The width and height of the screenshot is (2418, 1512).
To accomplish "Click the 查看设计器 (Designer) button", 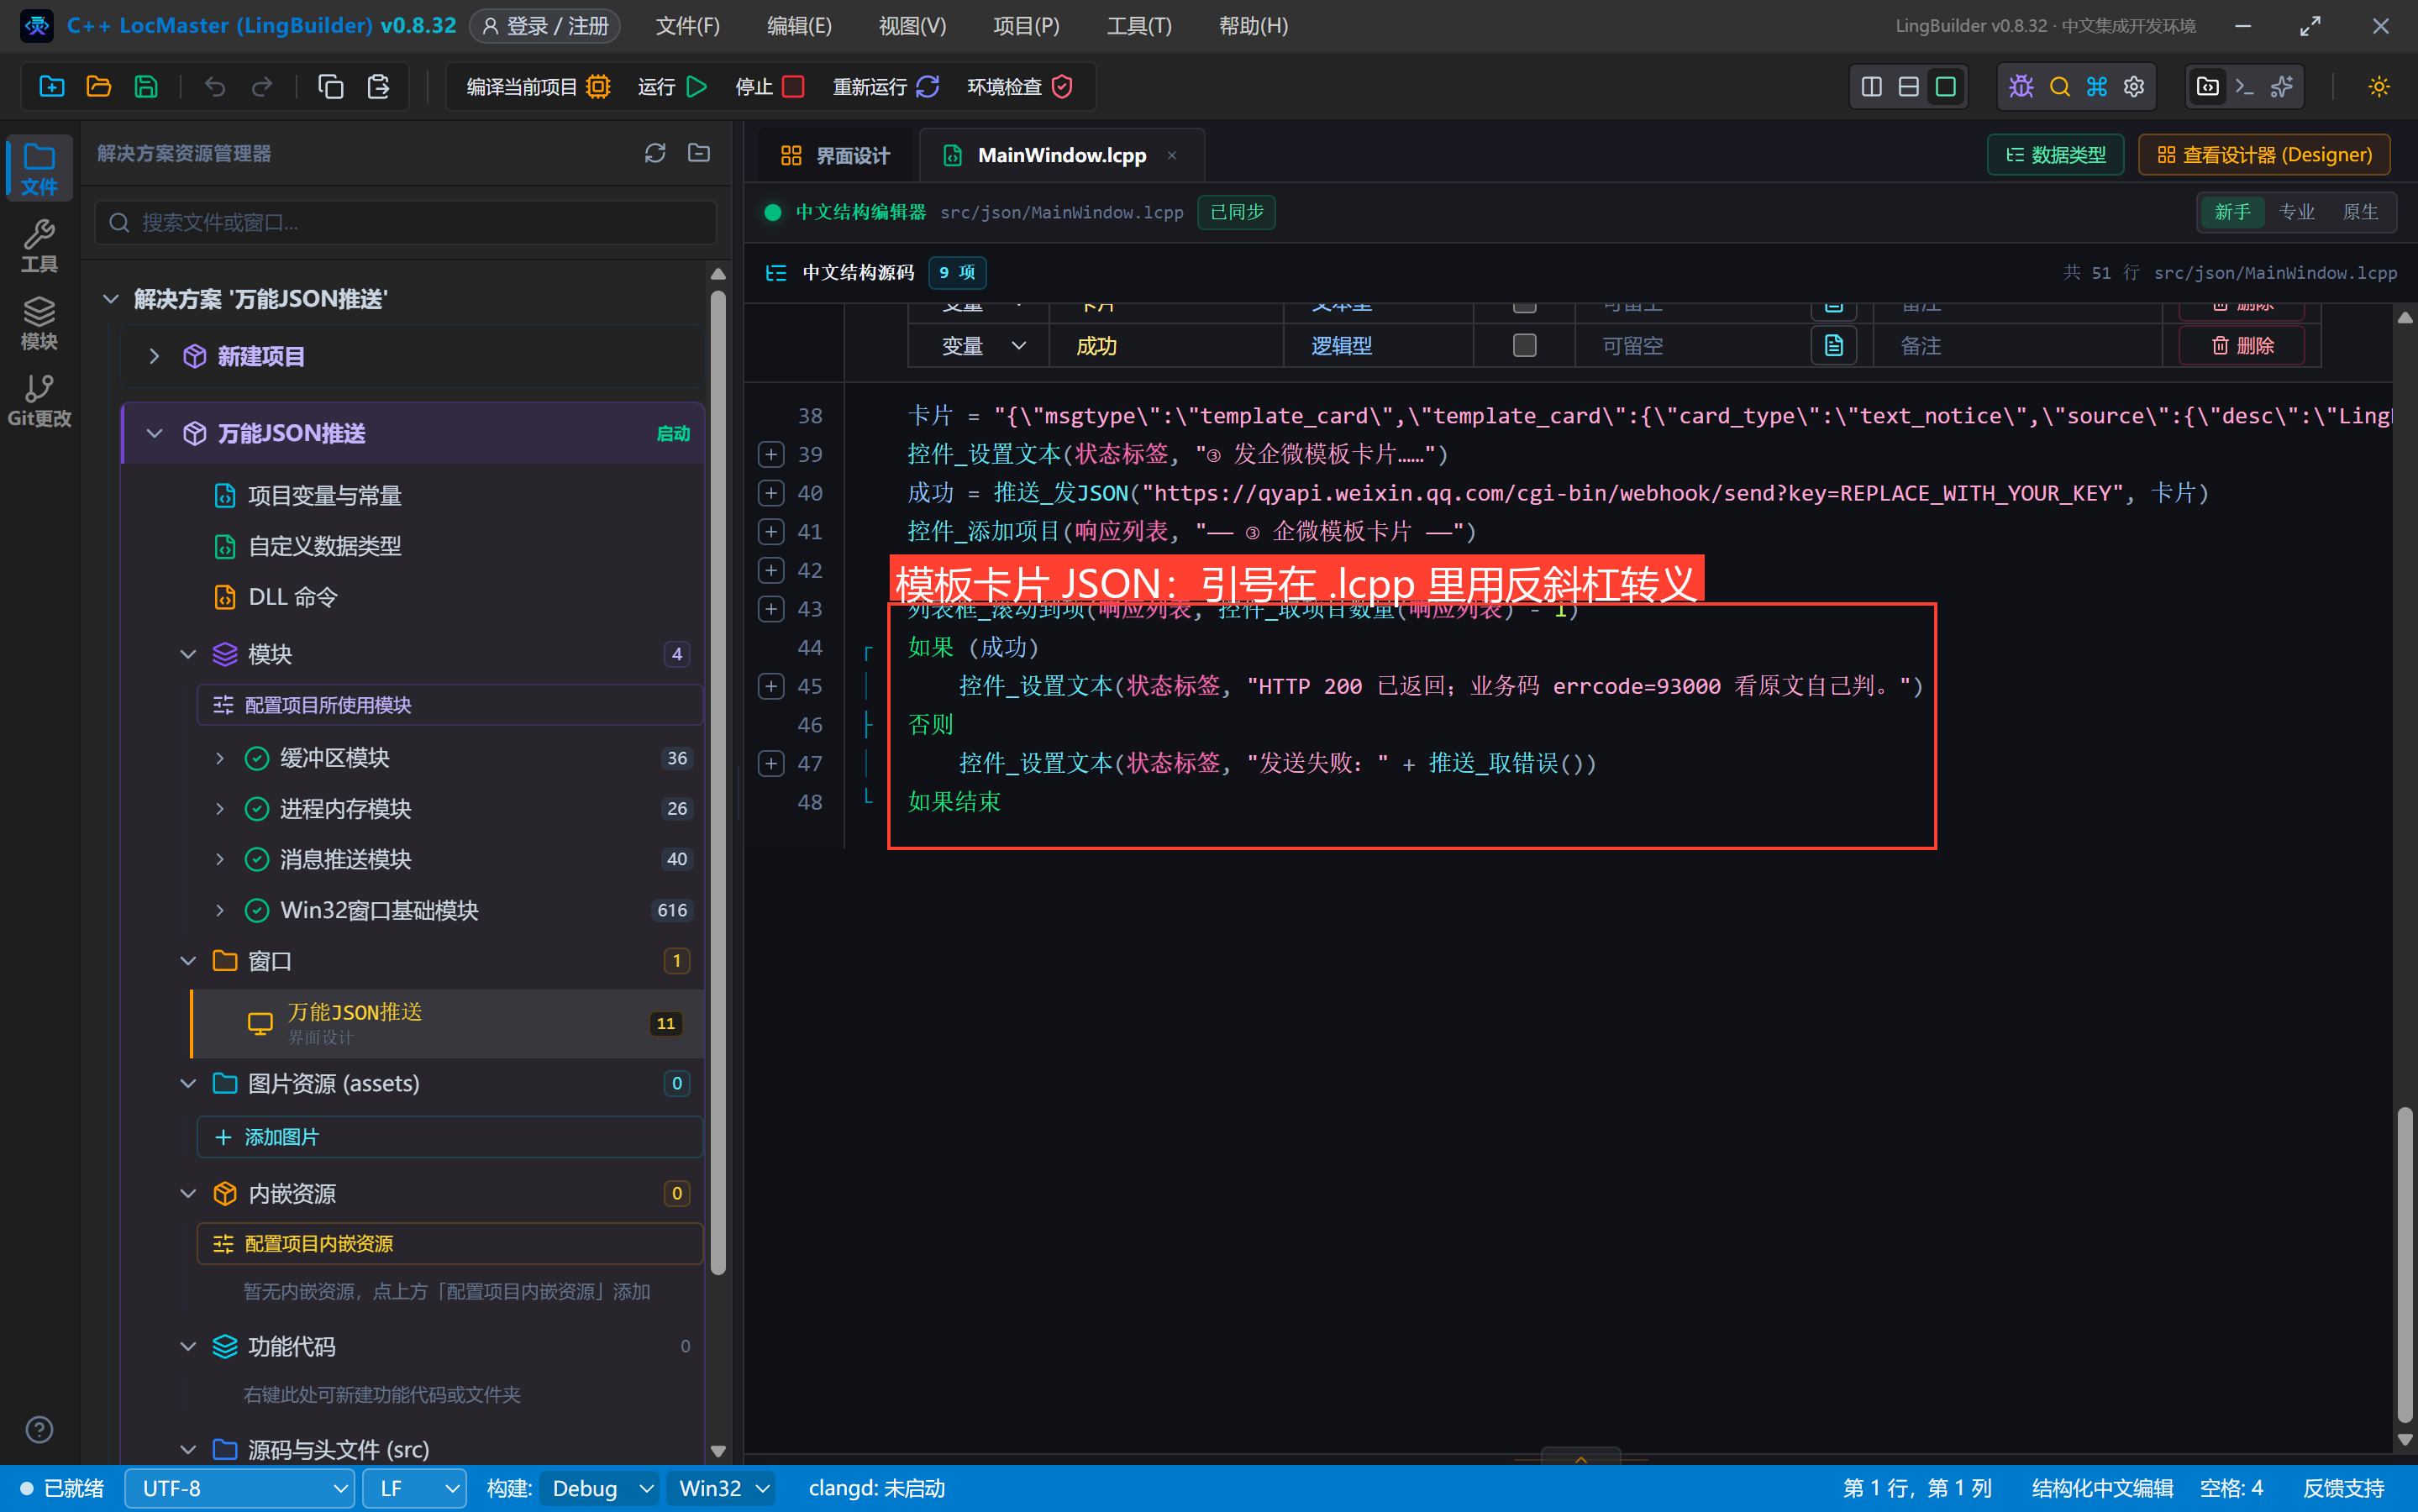I will coord(2264,155).
